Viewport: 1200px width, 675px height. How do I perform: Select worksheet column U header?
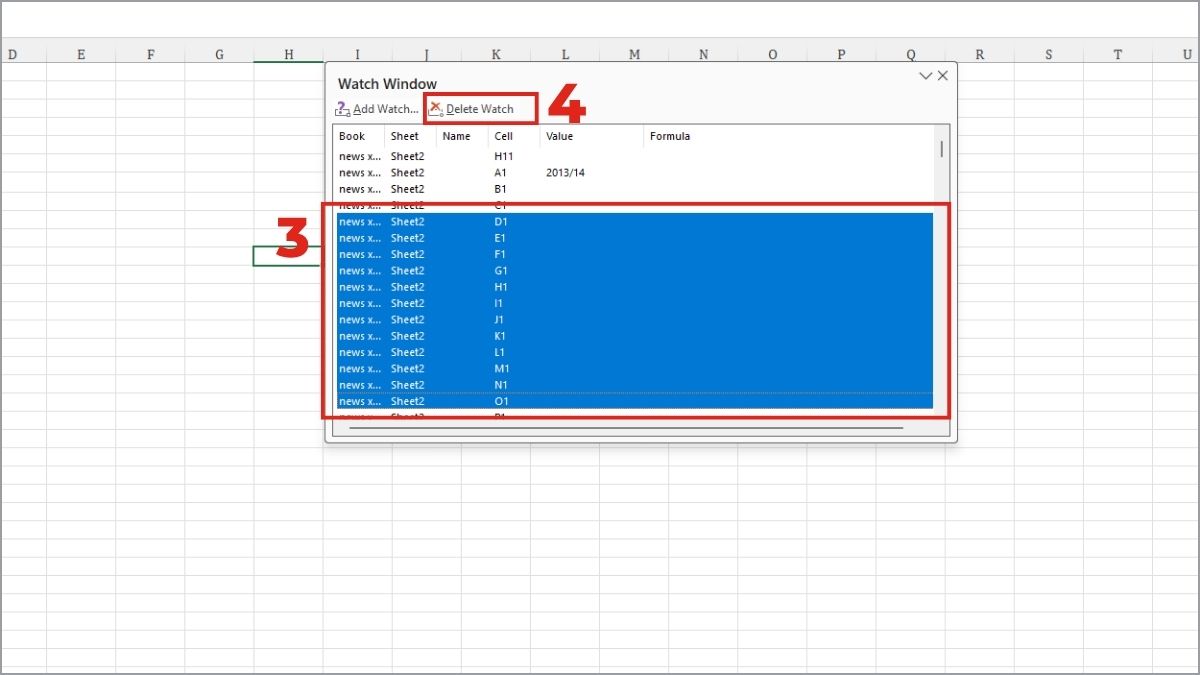click(x=1176, y=55)
